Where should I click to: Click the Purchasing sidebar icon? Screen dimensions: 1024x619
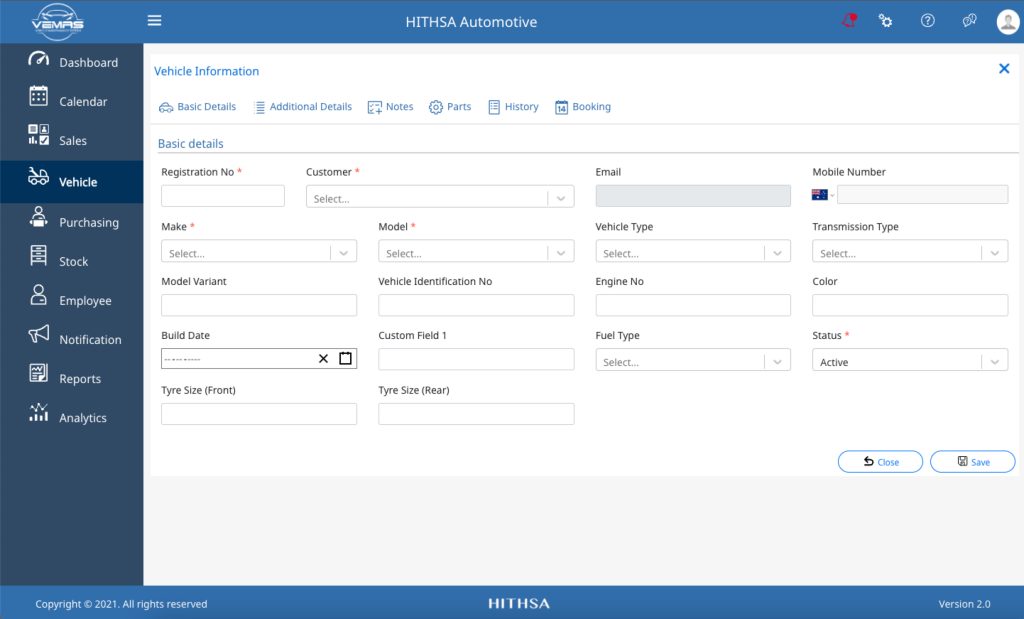click(x=39, y=217)
